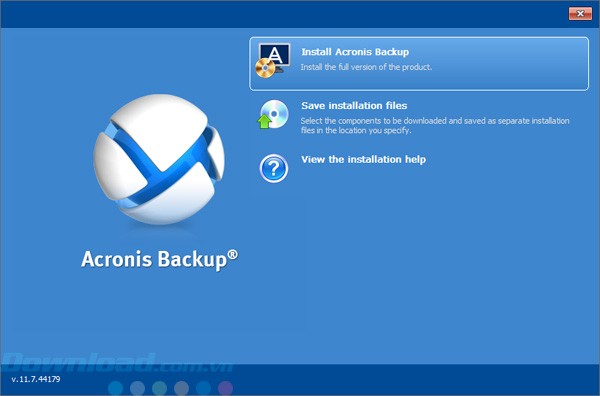Open View the installation help

click(363, 160)
